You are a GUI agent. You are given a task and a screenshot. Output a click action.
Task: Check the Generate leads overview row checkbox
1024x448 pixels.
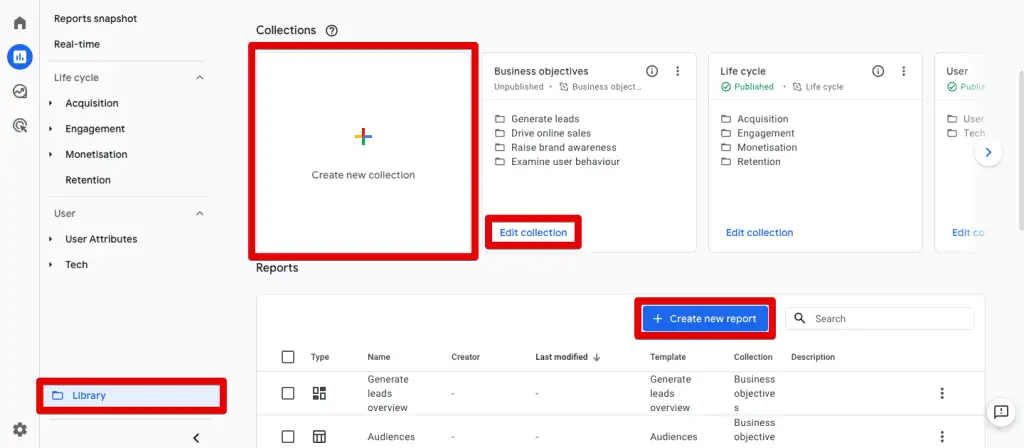pyautogui.click(x=288, y=393)
